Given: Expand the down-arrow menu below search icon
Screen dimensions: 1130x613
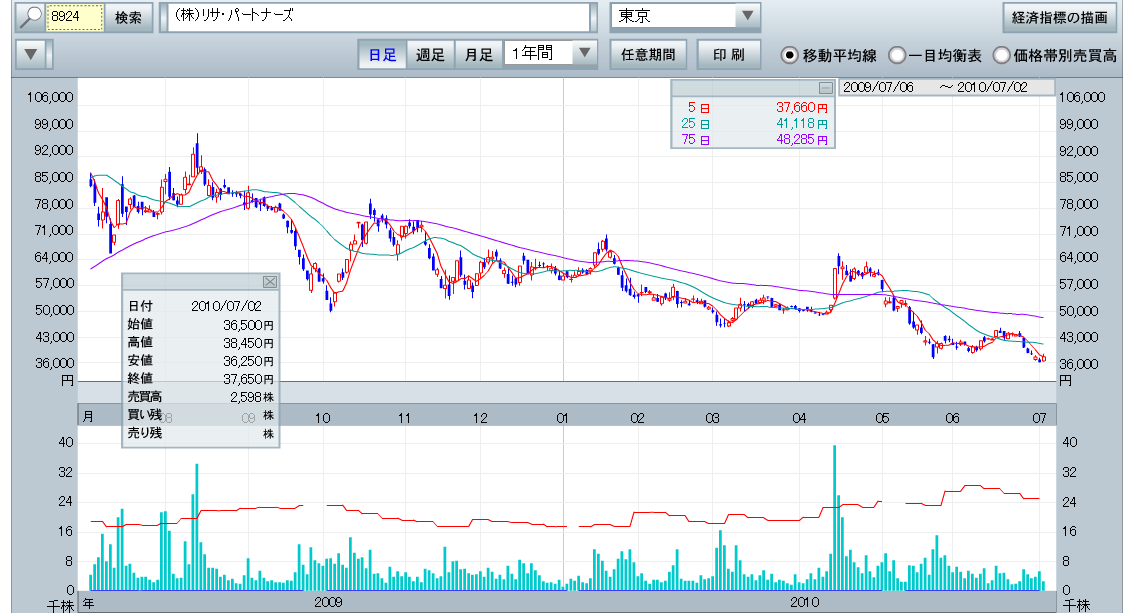Looking at the screenshot, I should 33,54.
